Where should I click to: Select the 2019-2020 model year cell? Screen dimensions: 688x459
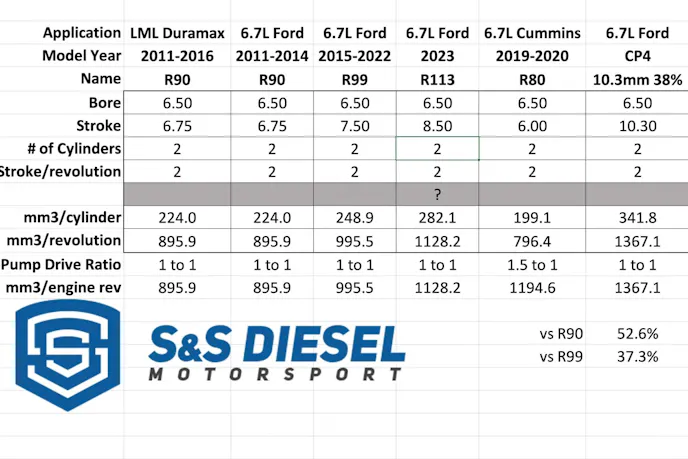[x=532, y=56]
